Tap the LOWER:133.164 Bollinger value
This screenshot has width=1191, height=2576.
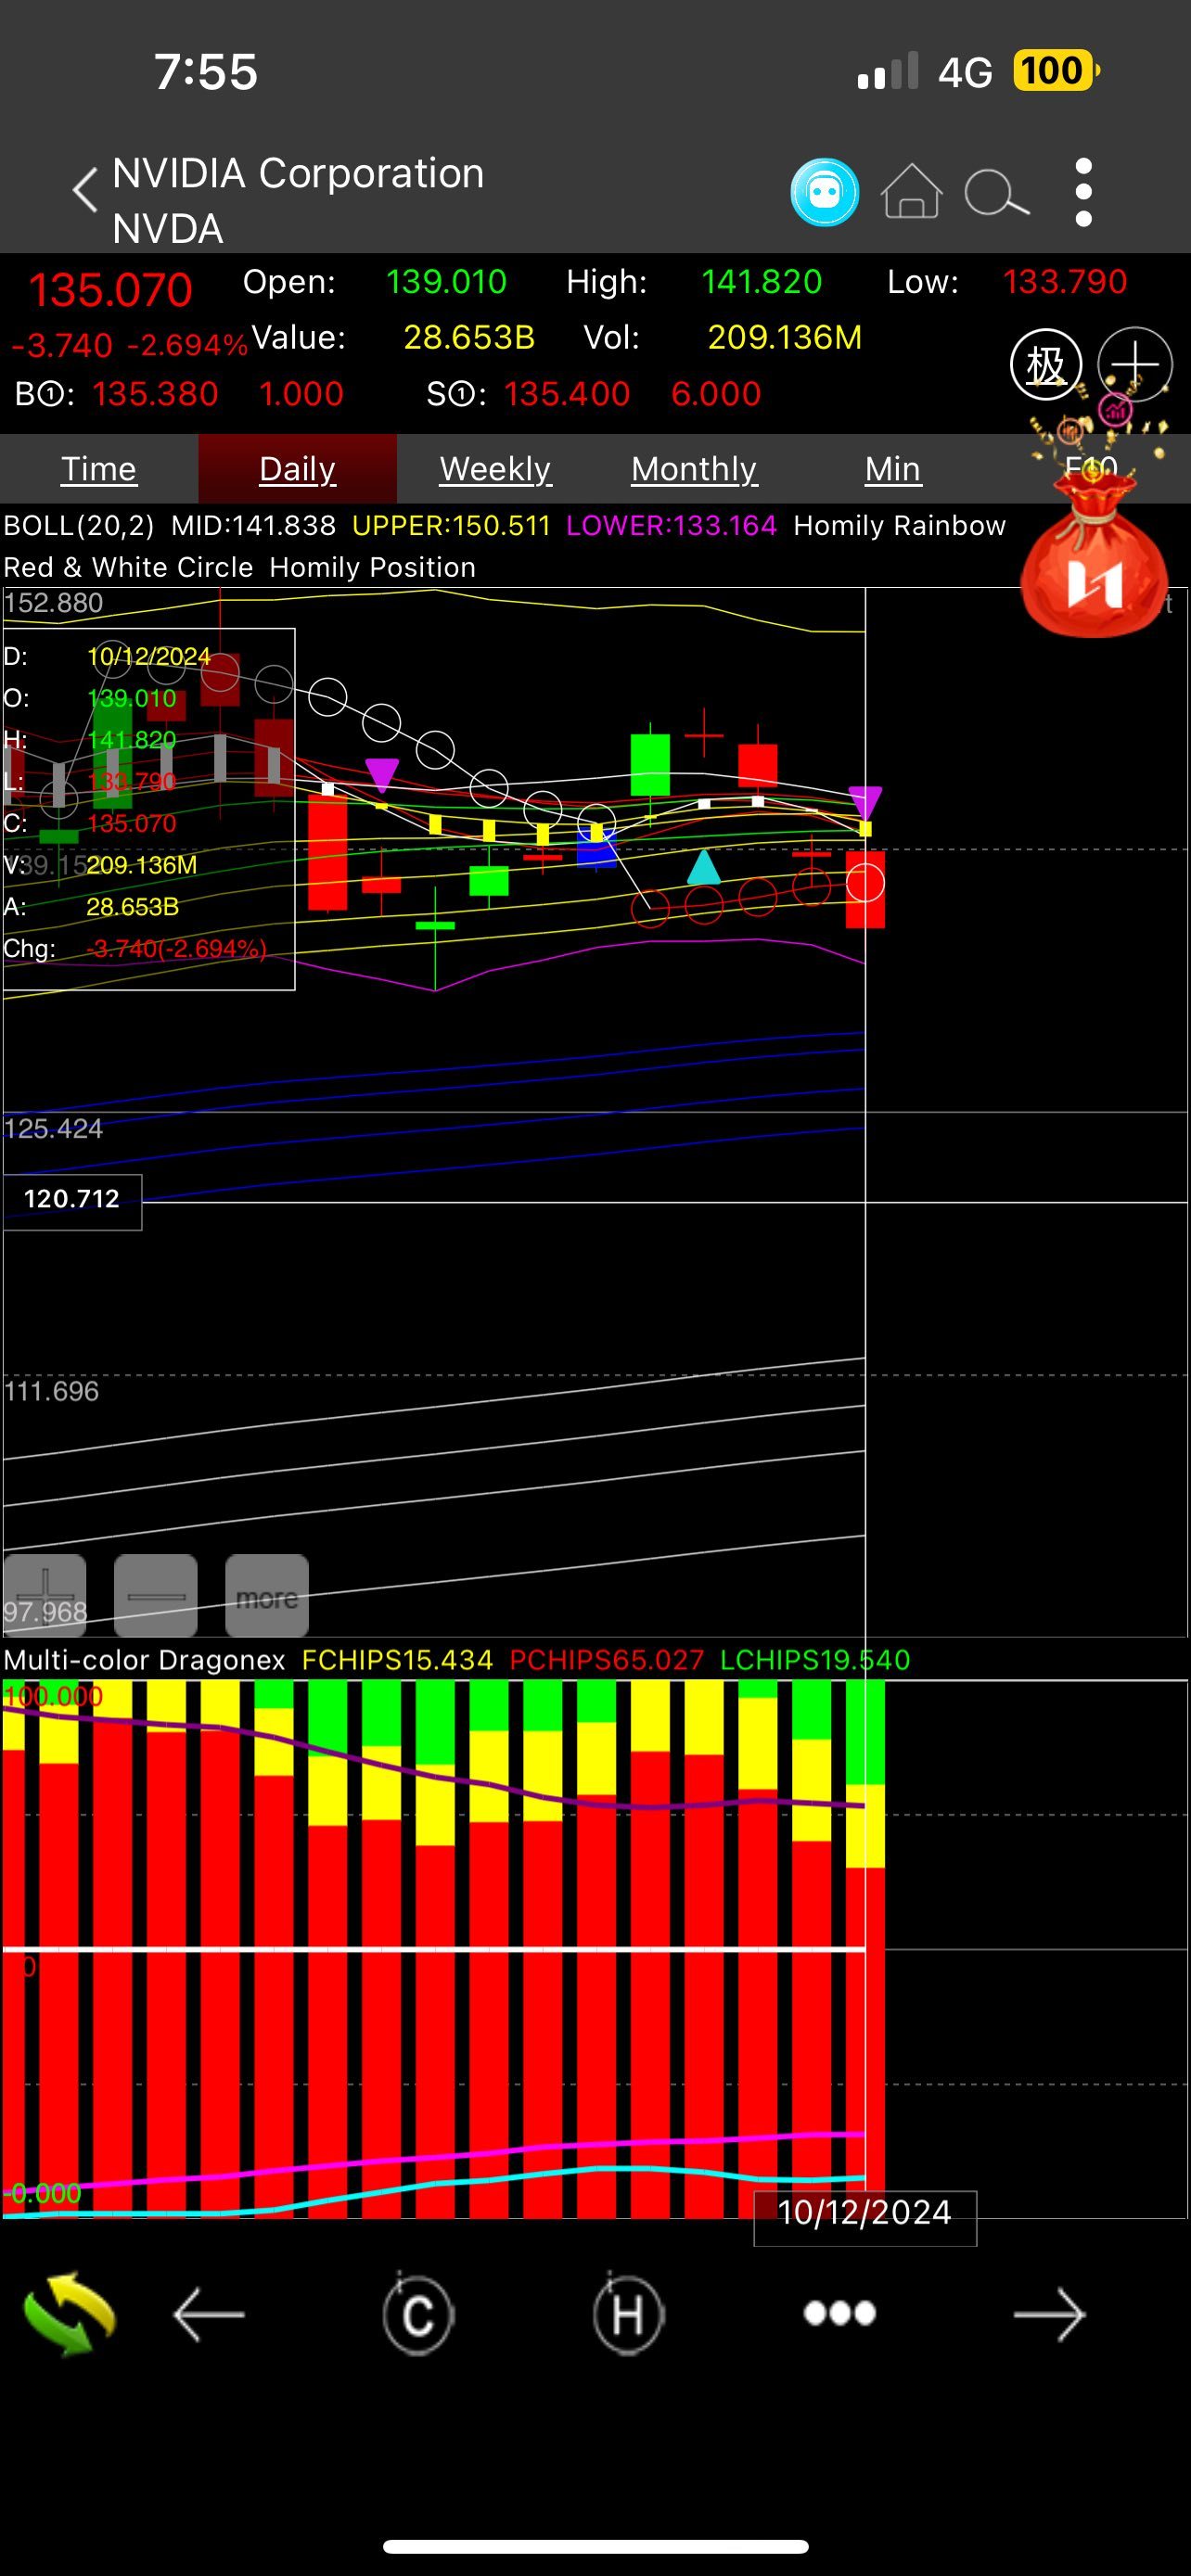coord(671,526)
